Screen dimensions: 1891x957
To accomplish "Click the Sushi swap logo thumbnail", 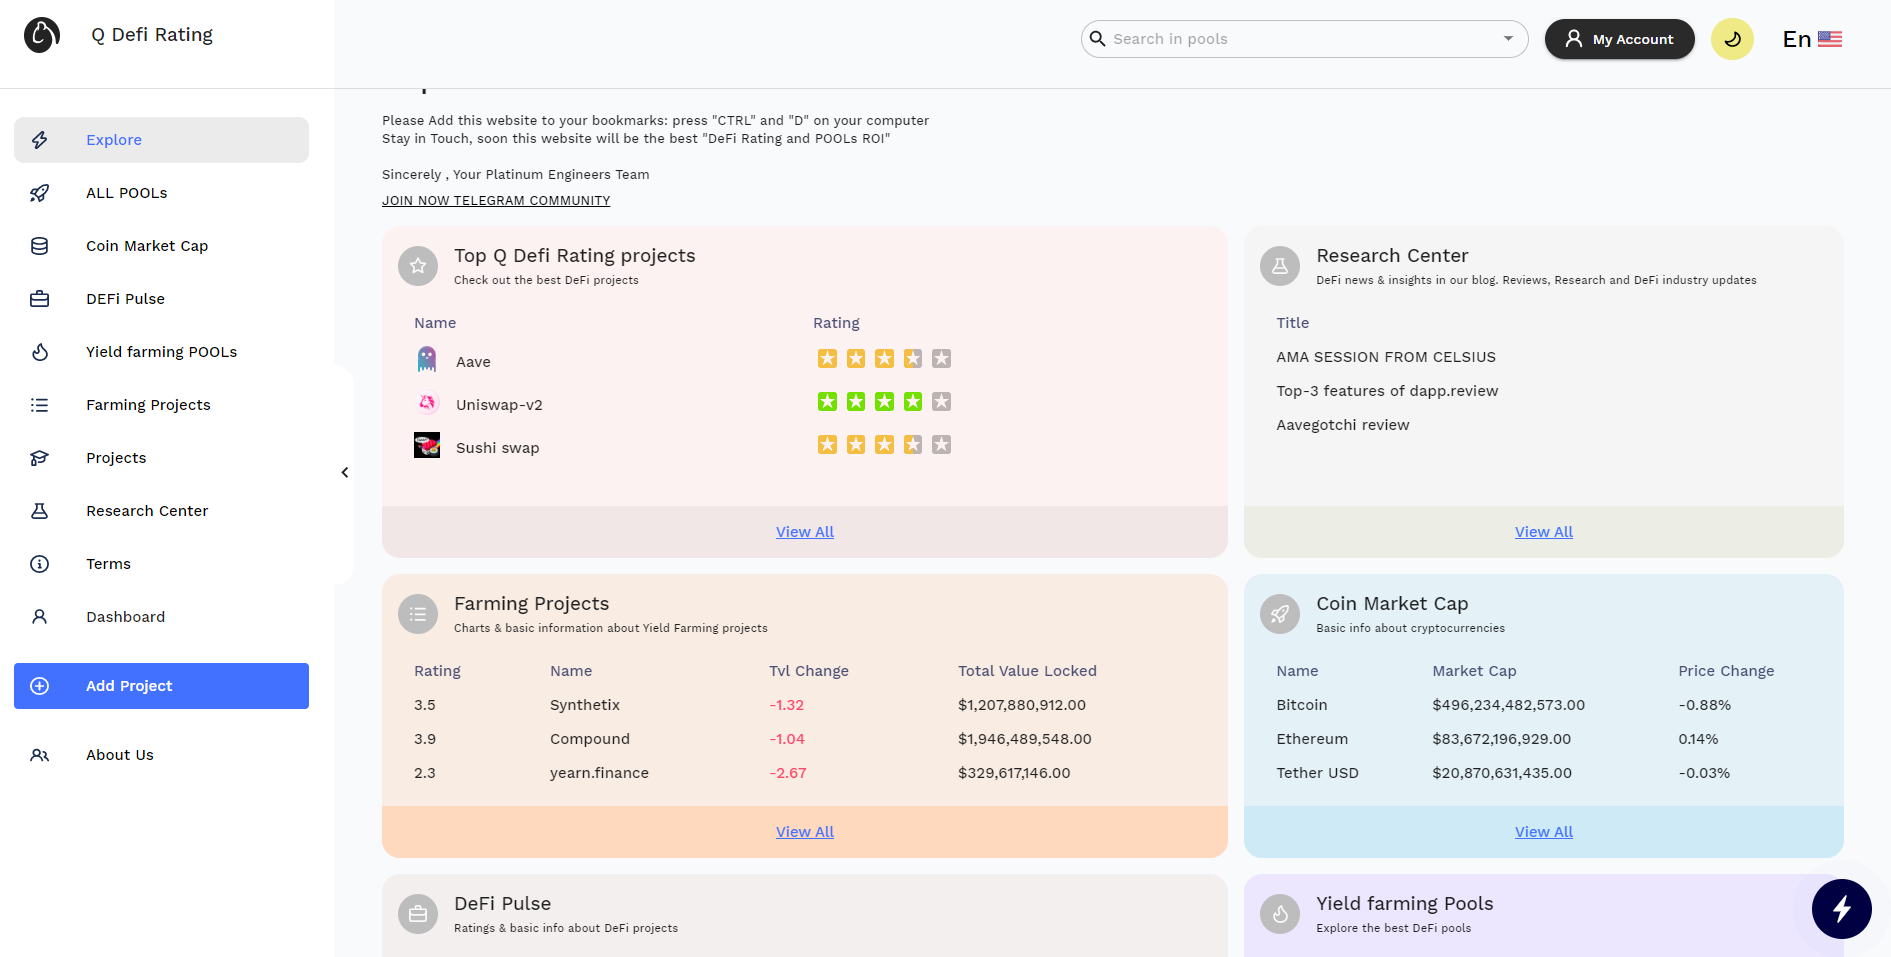I will 427,445.
